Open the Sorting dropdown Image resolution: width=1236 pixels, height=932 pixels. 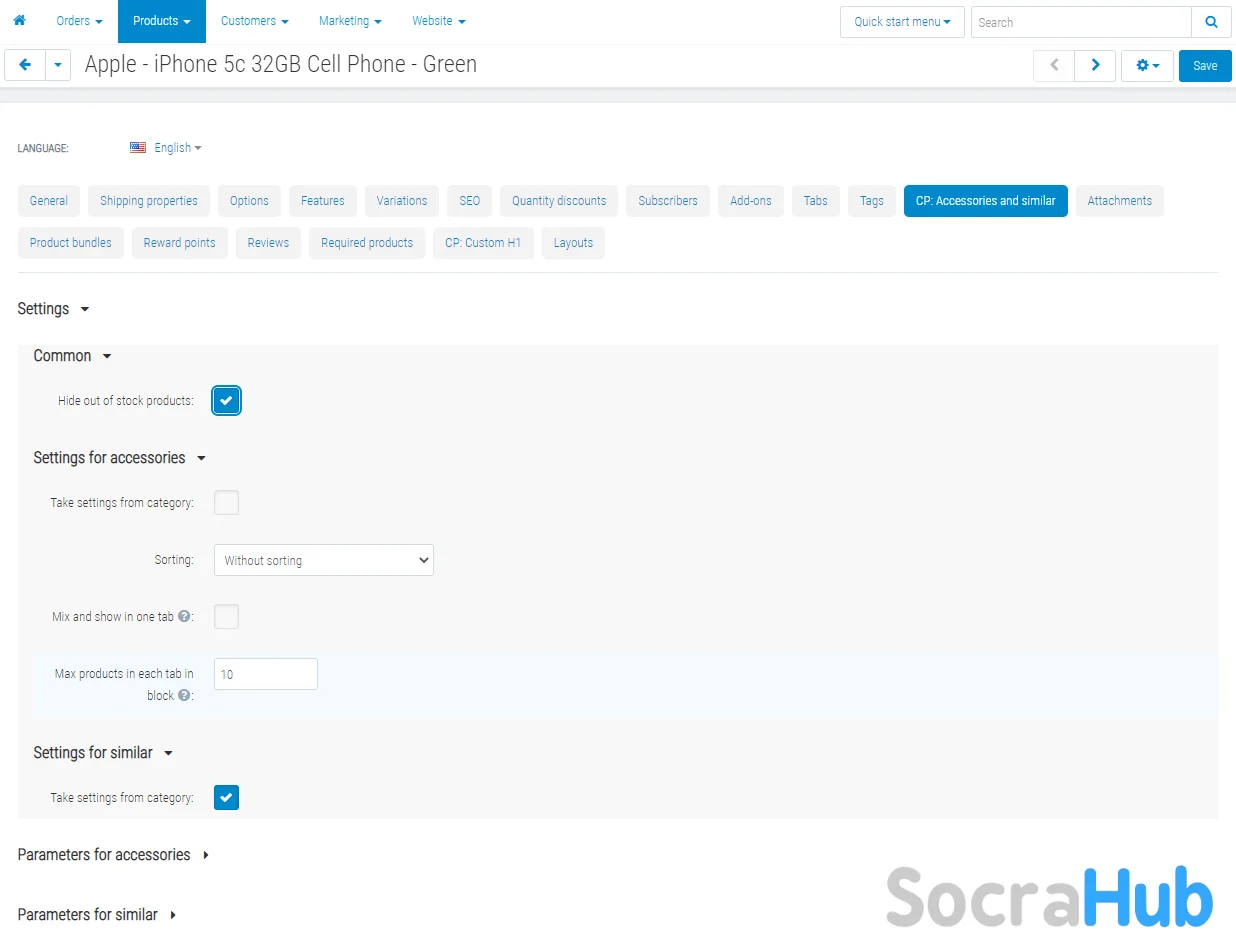tap(324, 560)
